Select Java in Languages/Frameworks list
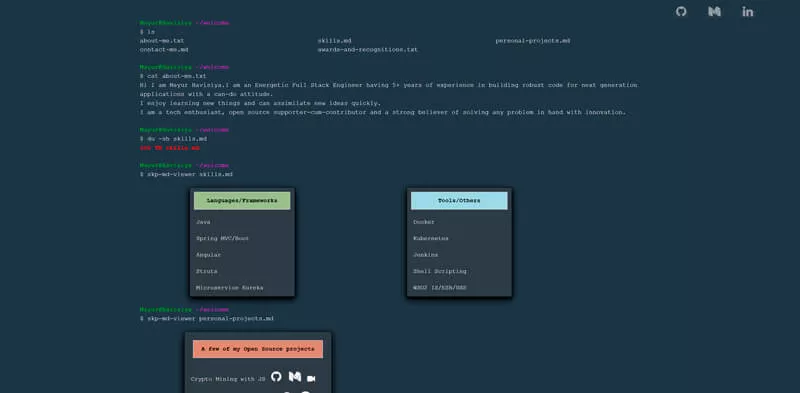The height and width of the screenshot is (393, 800). click(x=203, y=222)
